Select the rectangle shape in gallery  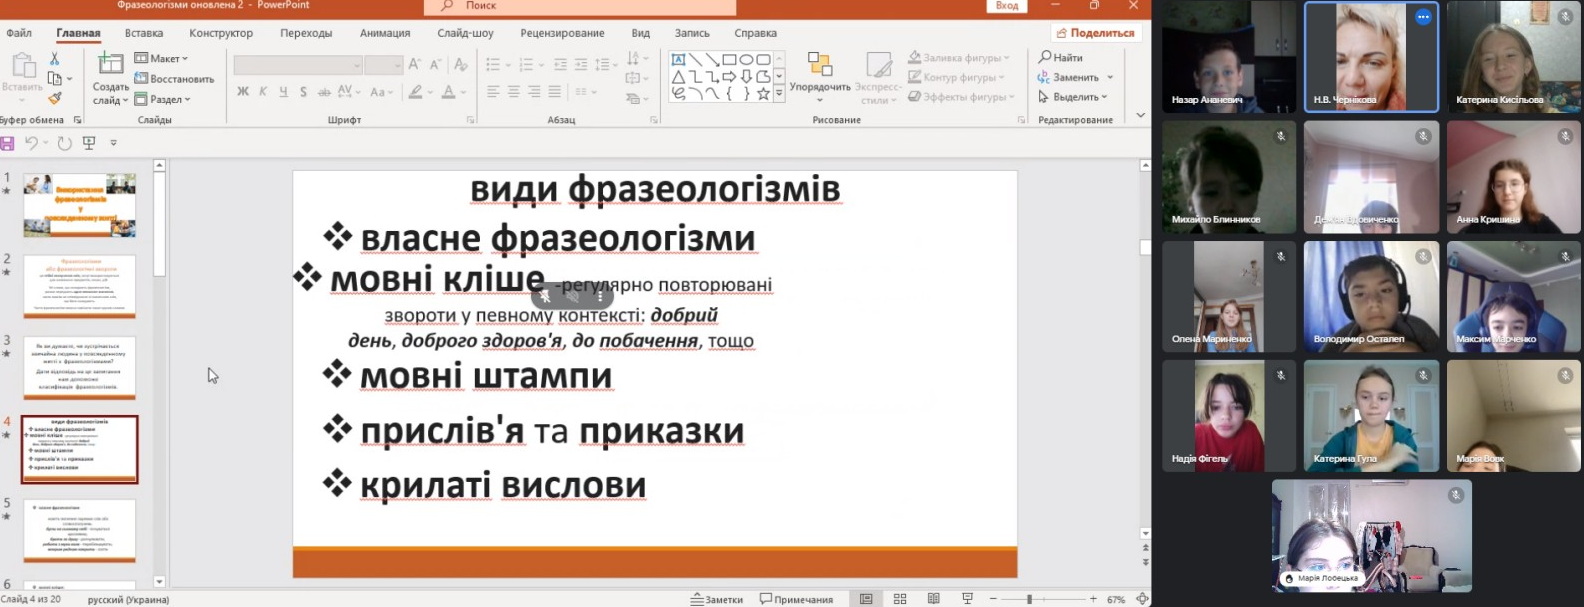pyautogui.click(x=729, y=59)
